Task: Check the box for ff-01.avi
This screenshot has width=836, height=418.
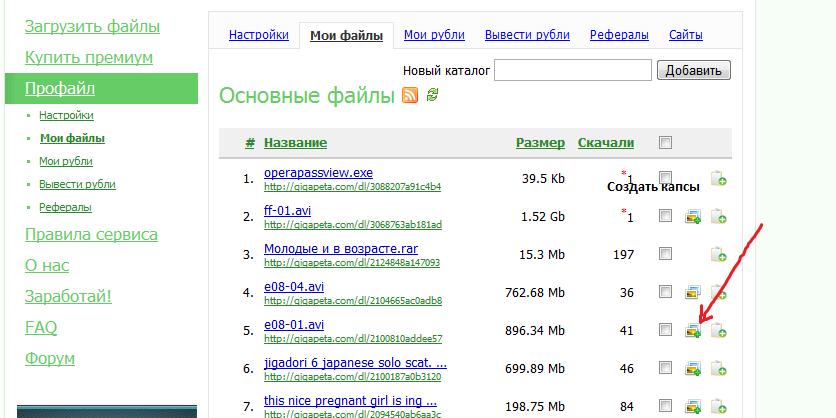Action: [x=665, y=215]
